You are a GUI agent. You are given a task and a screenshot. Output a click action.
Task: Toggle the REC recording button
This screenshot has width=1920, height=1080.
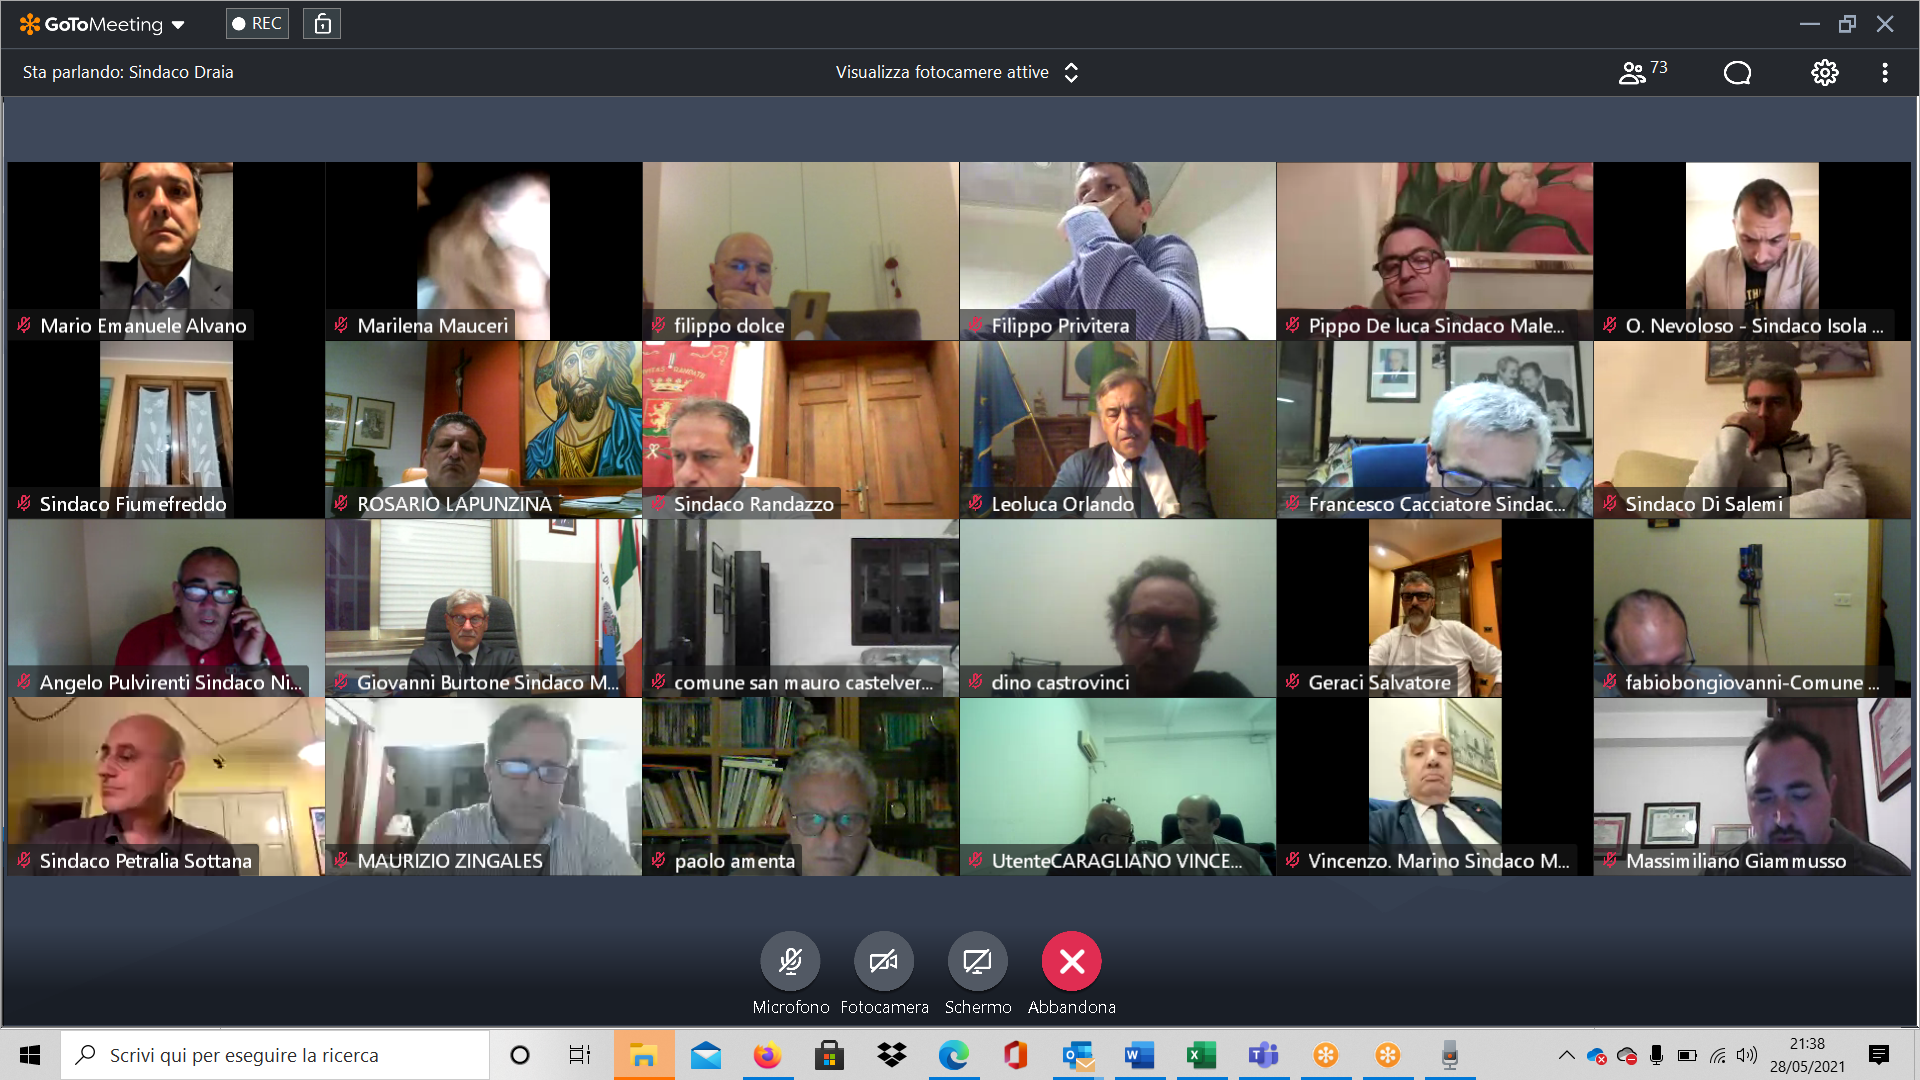point(257,23)
